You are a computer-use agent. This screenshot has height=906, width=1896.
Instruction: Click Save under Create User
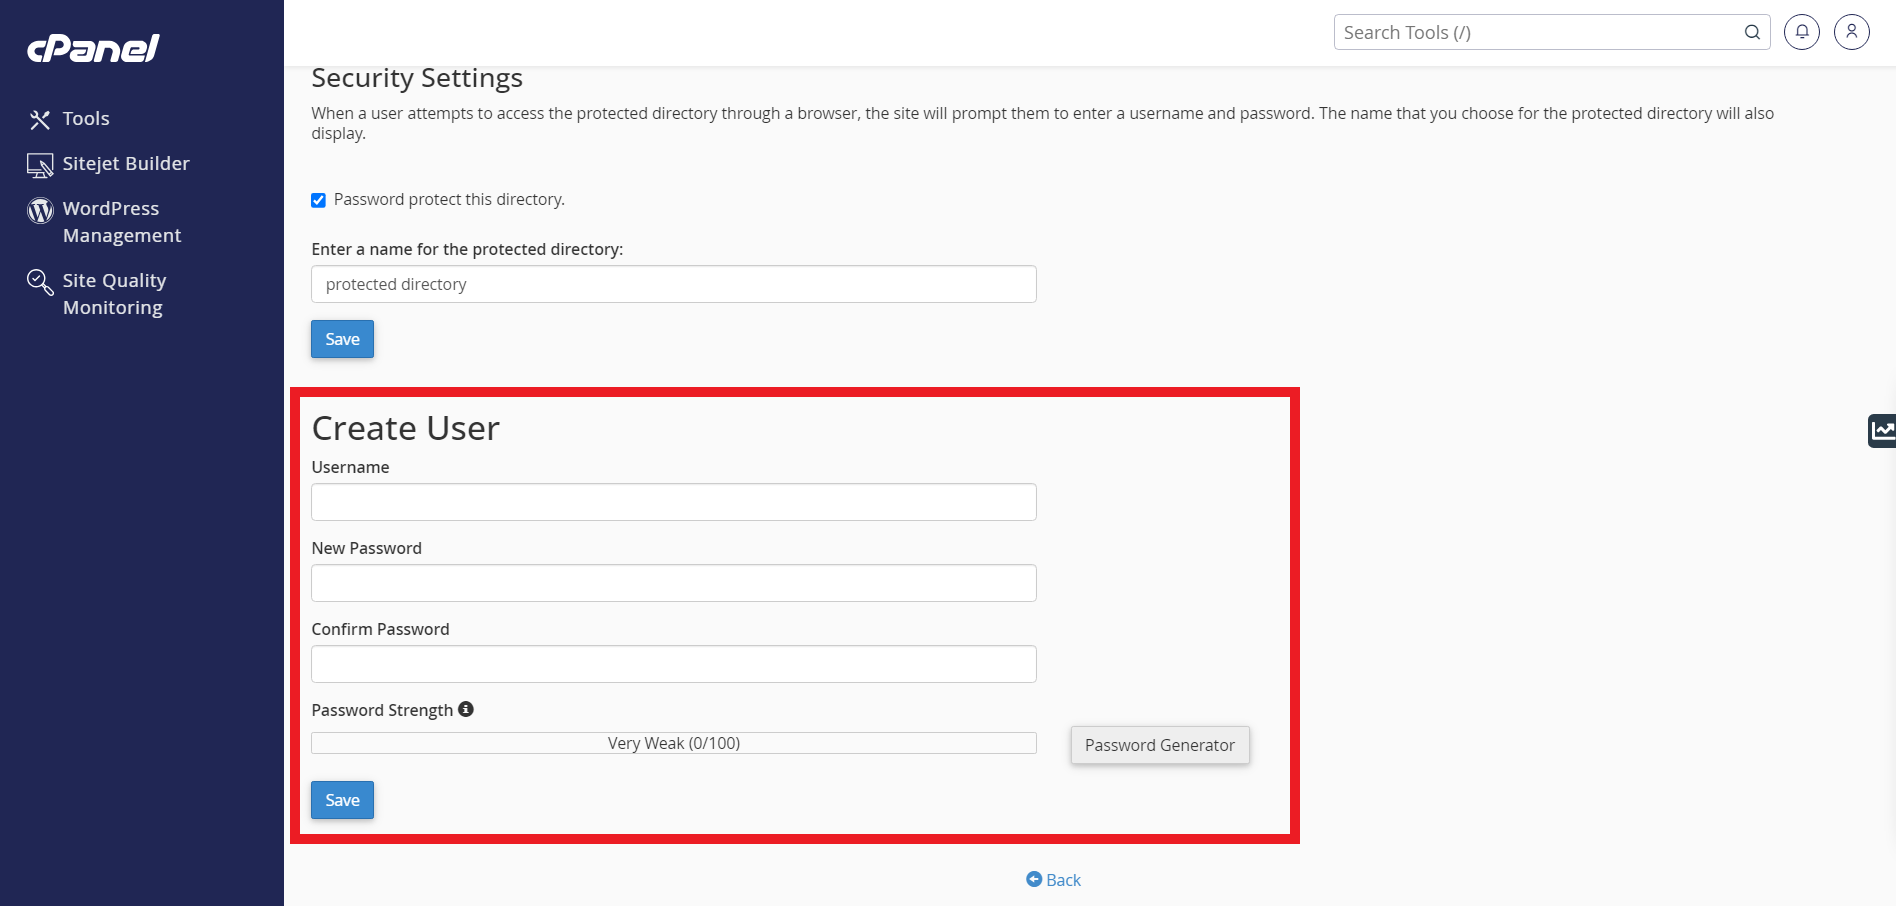click(342, 800)
